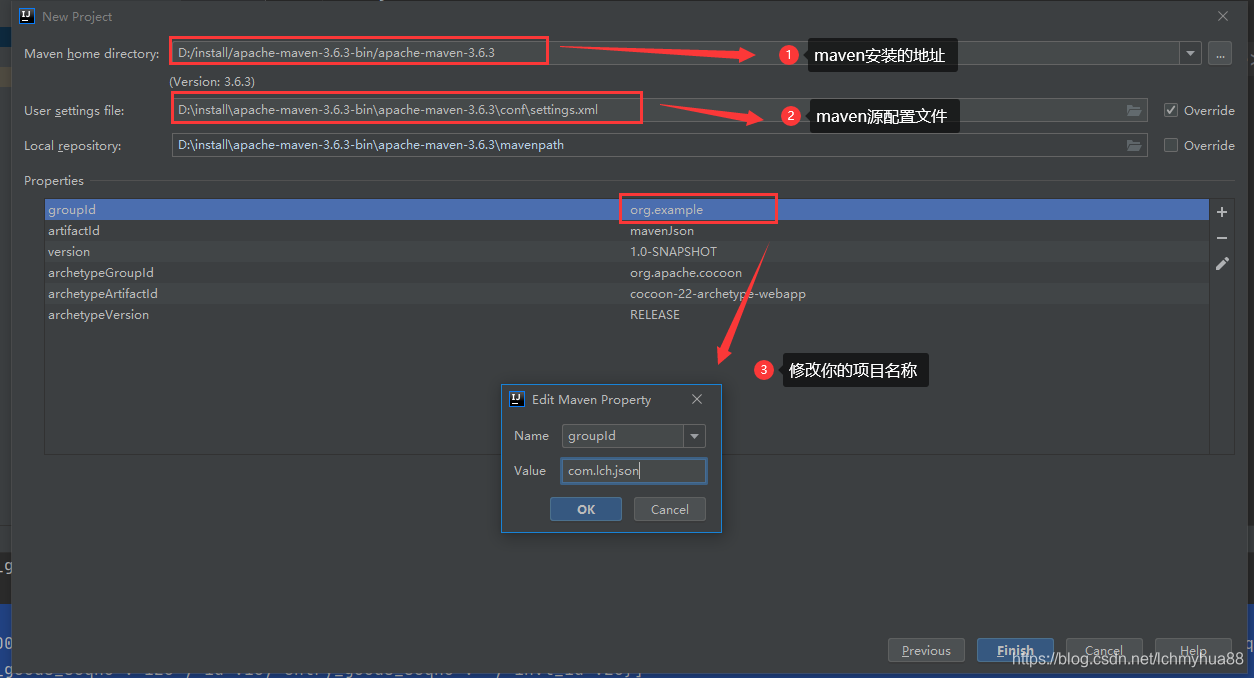Open the Name dropdown showing groupId
Image resolution: width=1254 pixels, height=678 pixels.
(694, 436)
